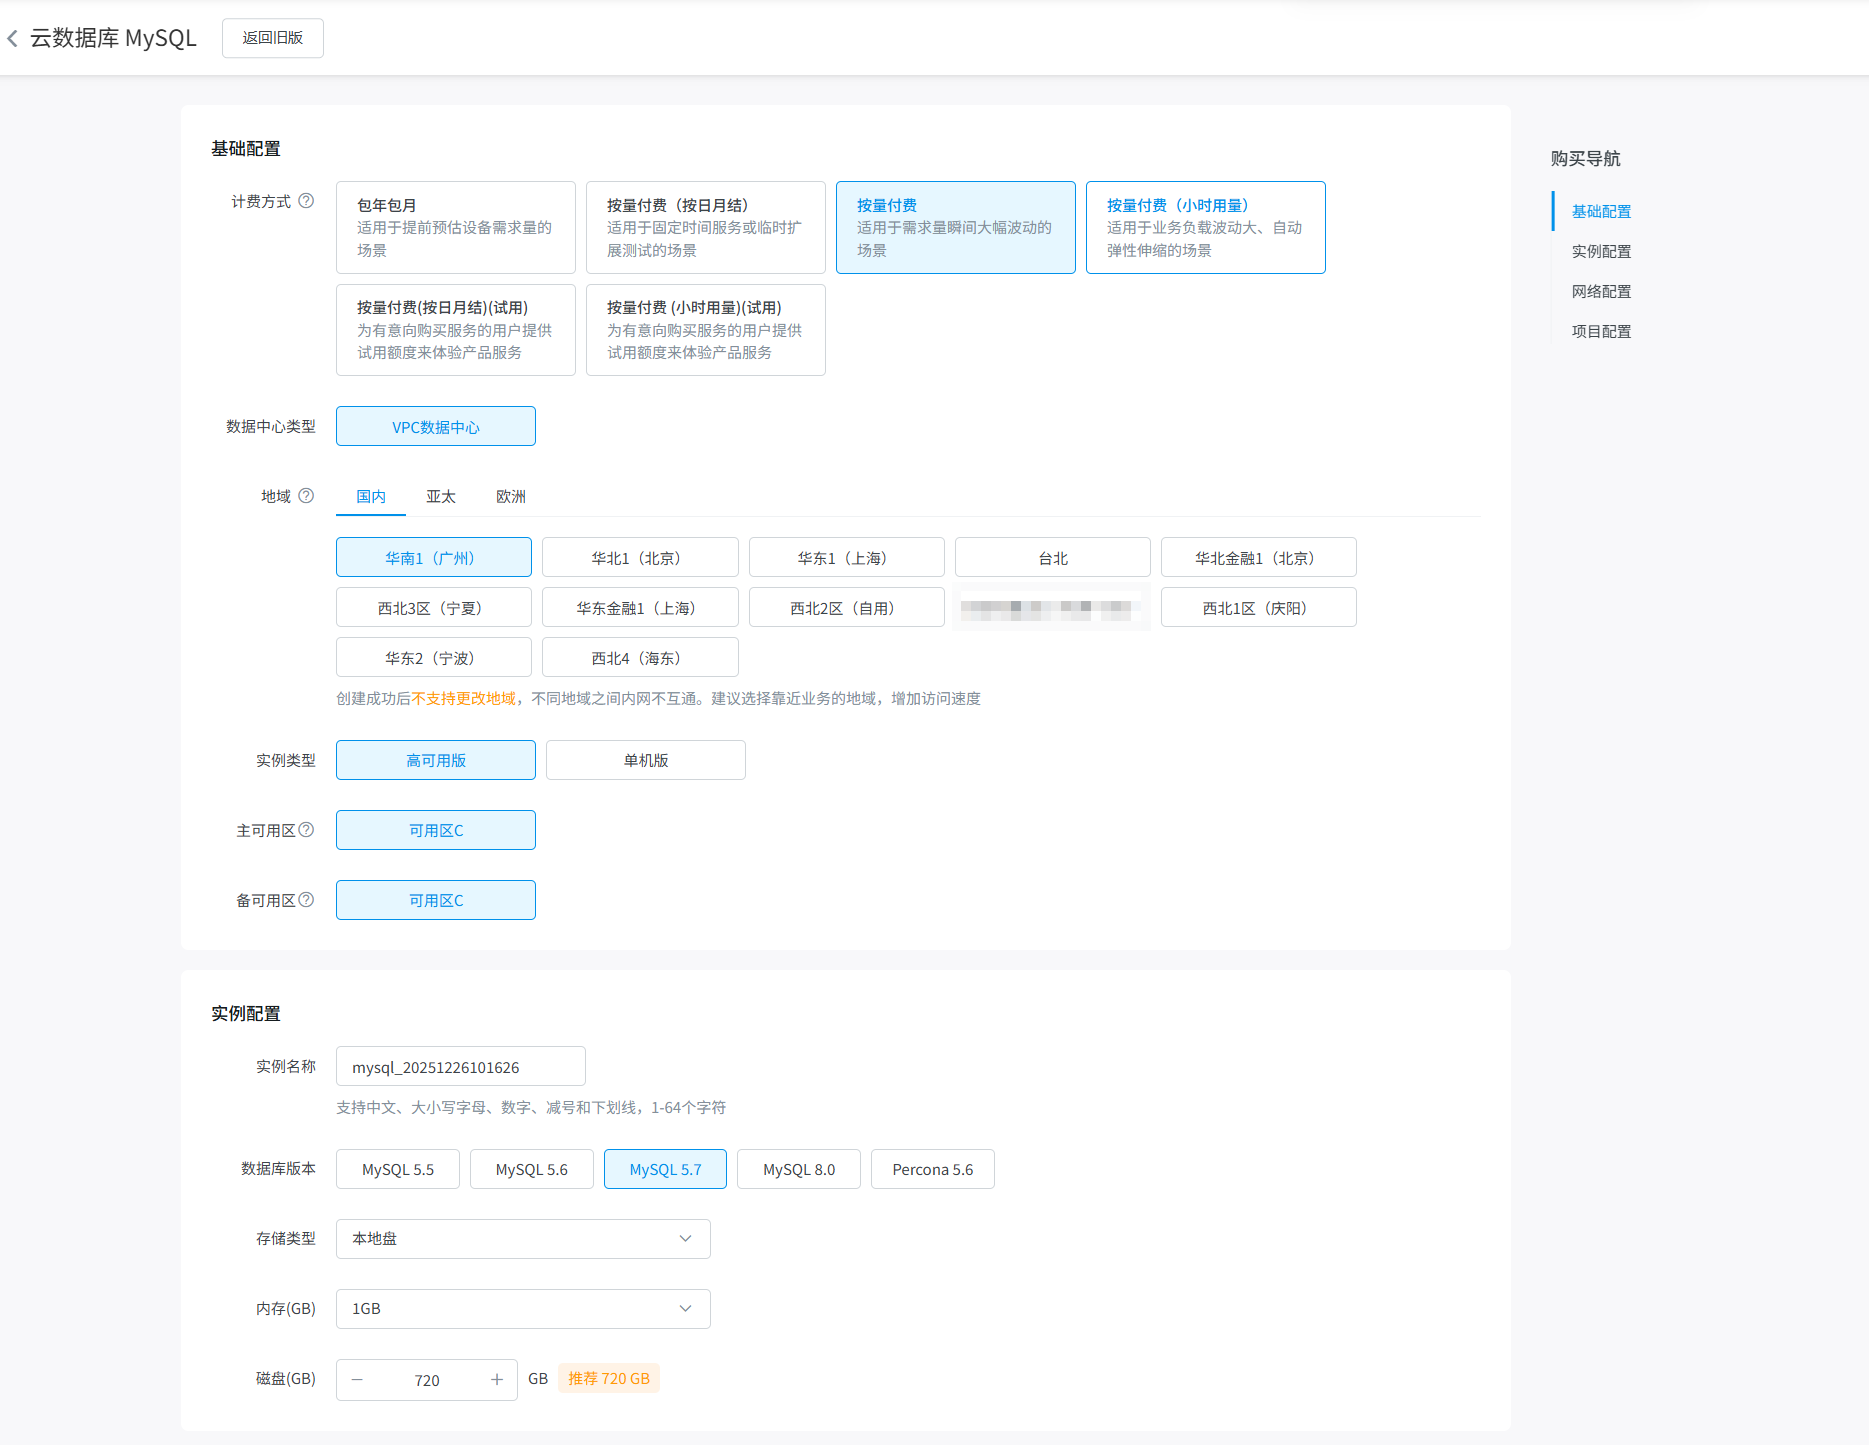Click the 返回旧版 button
This screenshot has height=1445, width=1869.
(272, 38)
